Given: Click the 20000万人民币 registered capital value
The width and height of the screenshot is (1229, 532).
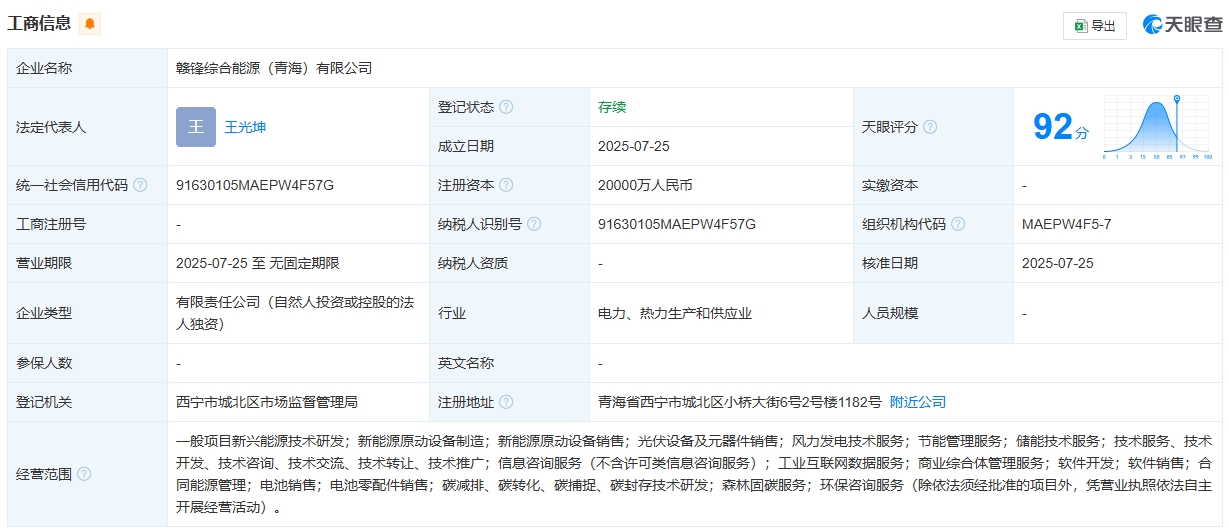Looking at the screenshot, I should pos(645,185).
